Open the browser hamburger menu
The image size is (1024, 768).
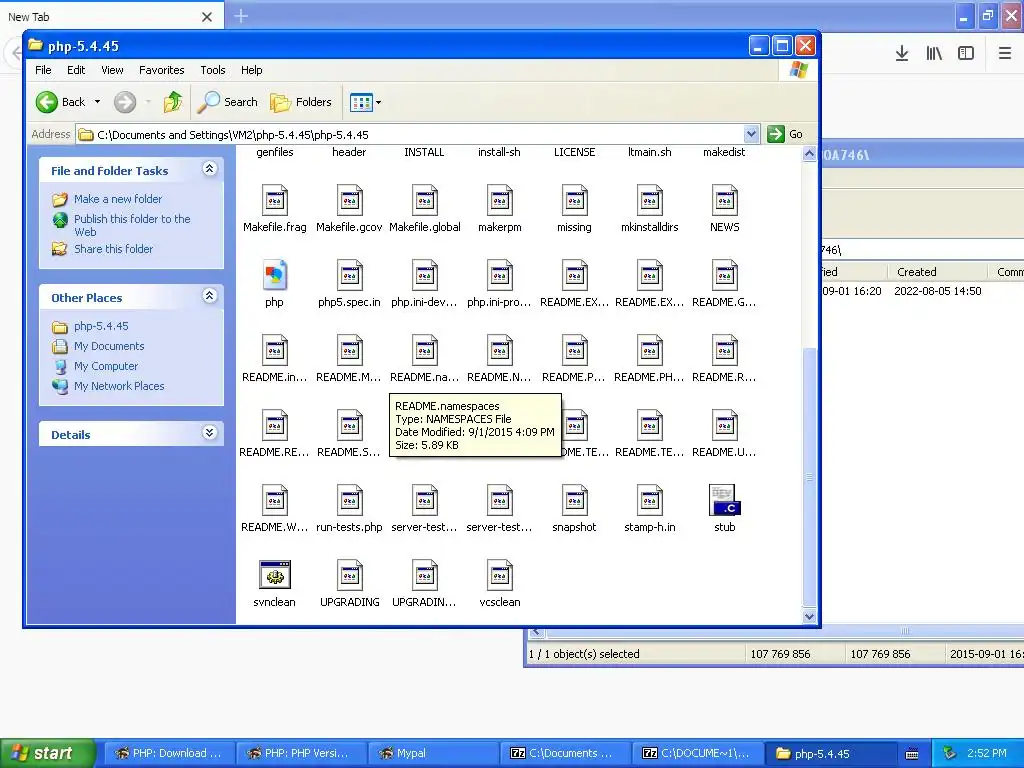tap(1005, 54)
